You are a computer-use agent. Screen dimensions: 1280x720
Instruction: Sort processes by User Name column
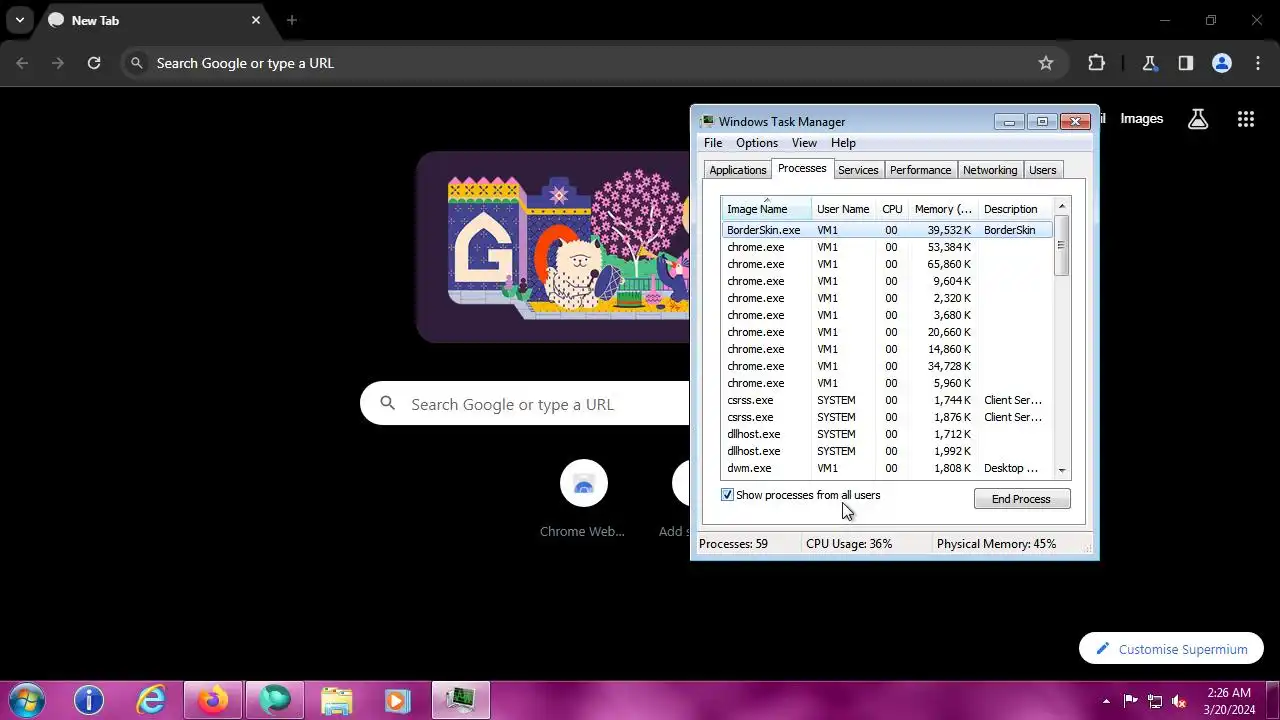point(843,209)
